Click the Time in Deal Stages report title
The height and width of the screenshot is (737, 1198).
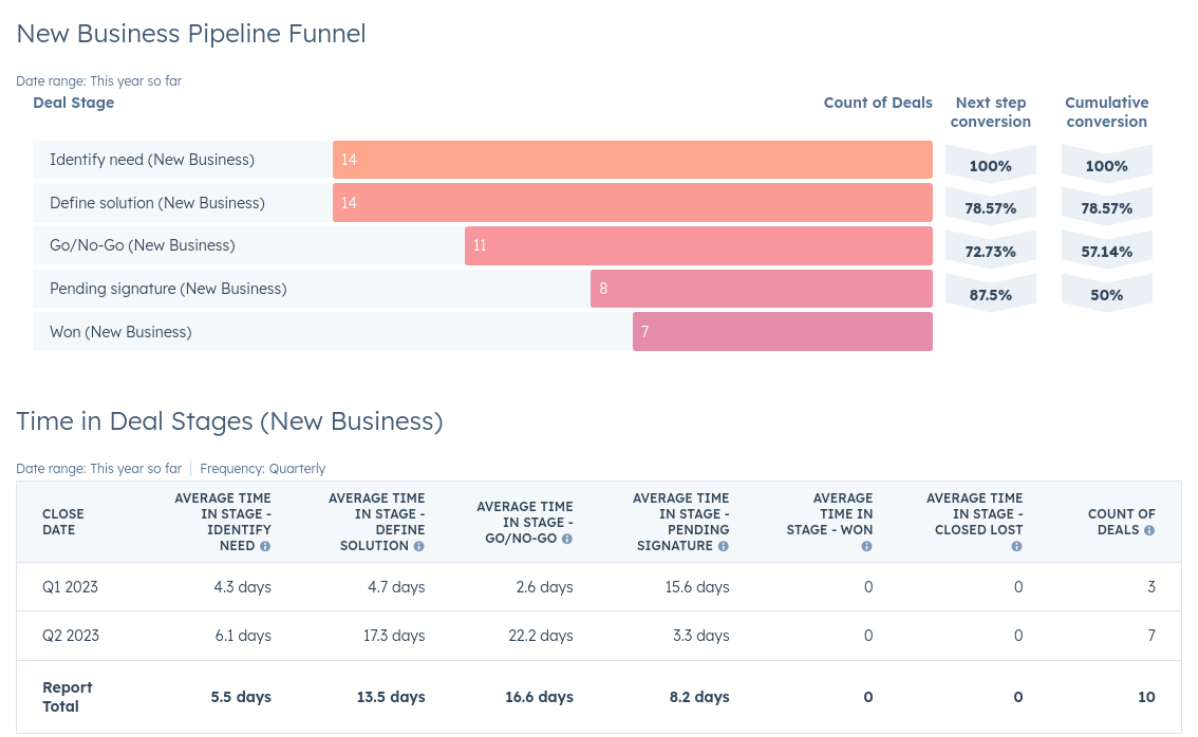click(229, 422)
